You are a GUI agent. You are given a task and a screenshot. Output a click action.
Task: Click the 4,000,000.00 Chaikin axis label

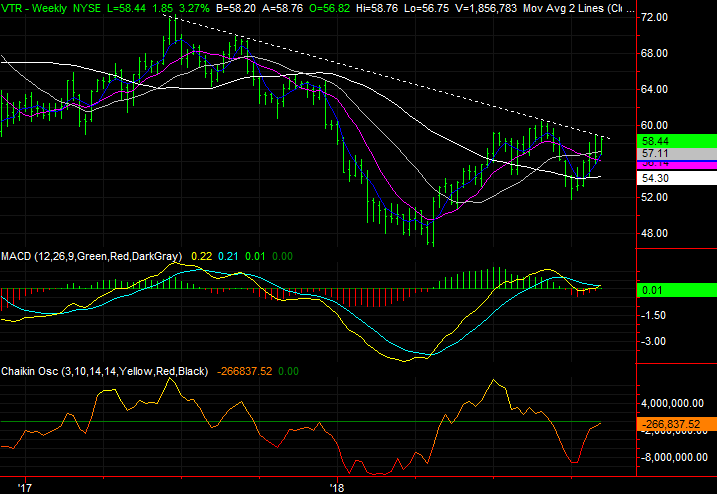[x=673, y=403]
